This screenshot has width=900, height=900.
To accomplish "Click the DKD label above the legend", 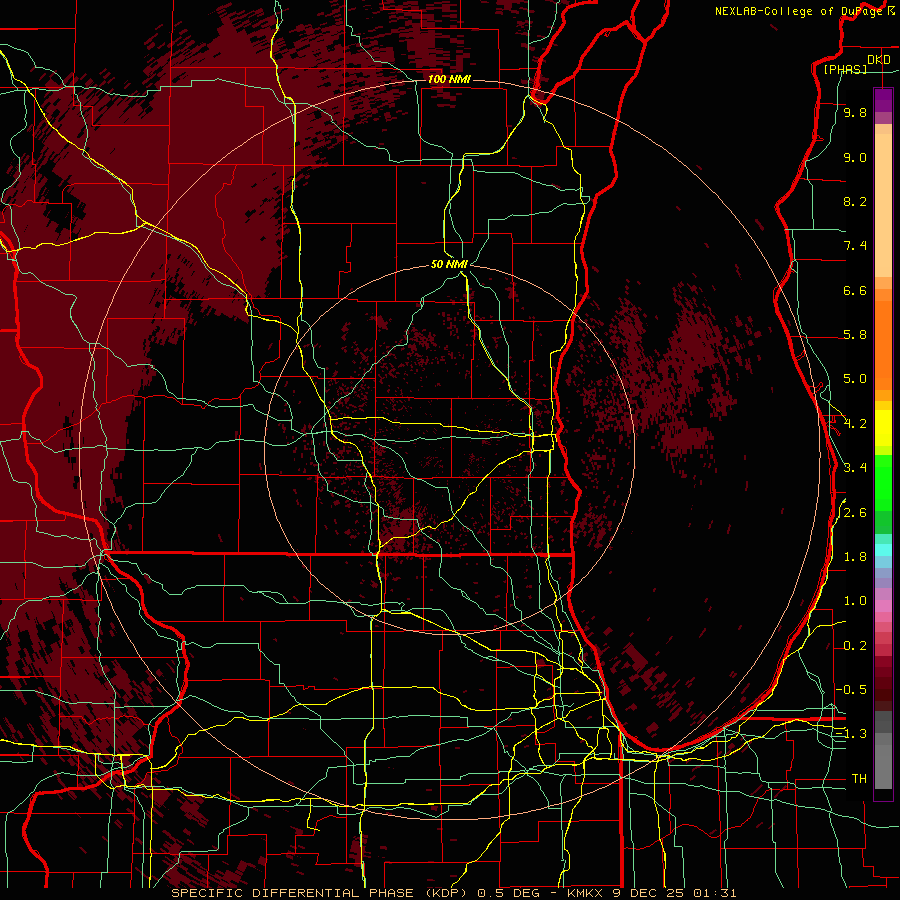I will point(879,60).
